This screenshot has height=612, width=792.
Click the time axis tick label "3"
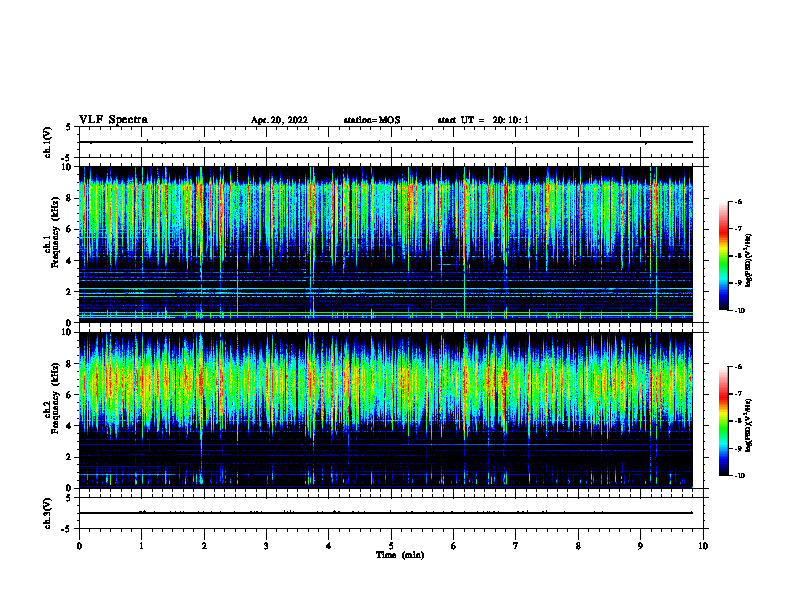(266, 546)
